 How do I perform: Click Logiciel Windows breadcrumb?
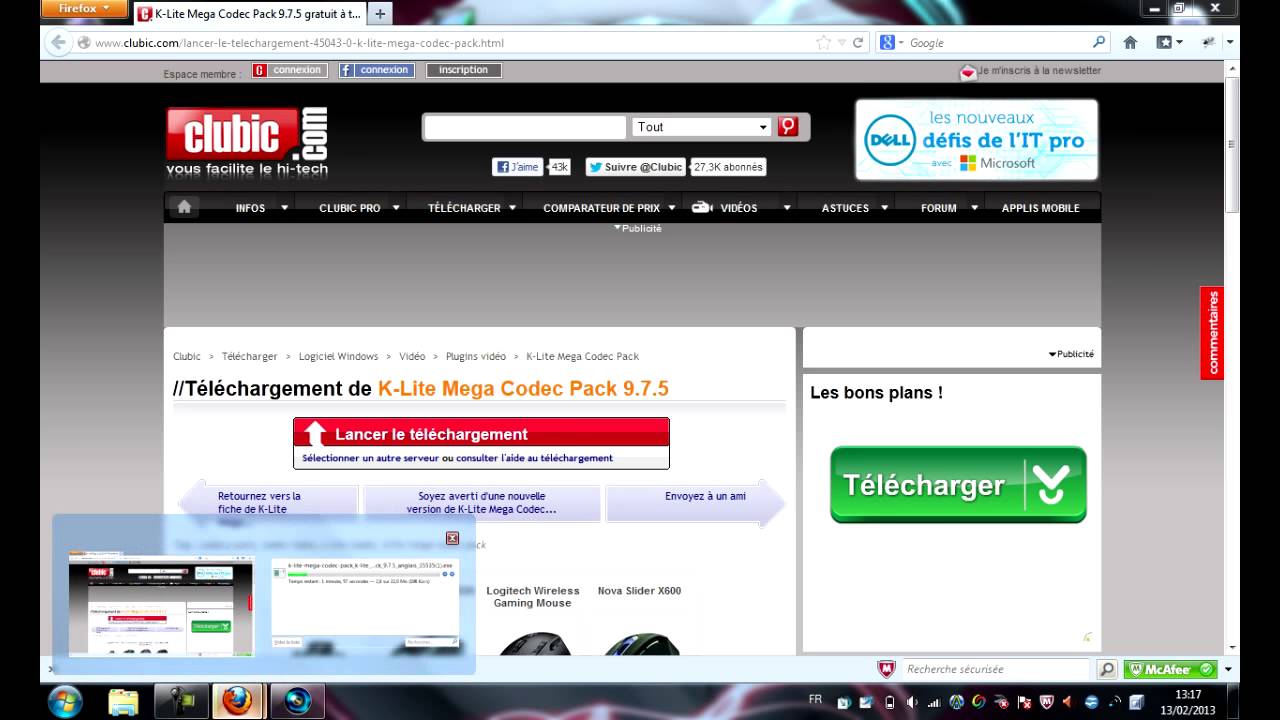(x=338, y=356)
